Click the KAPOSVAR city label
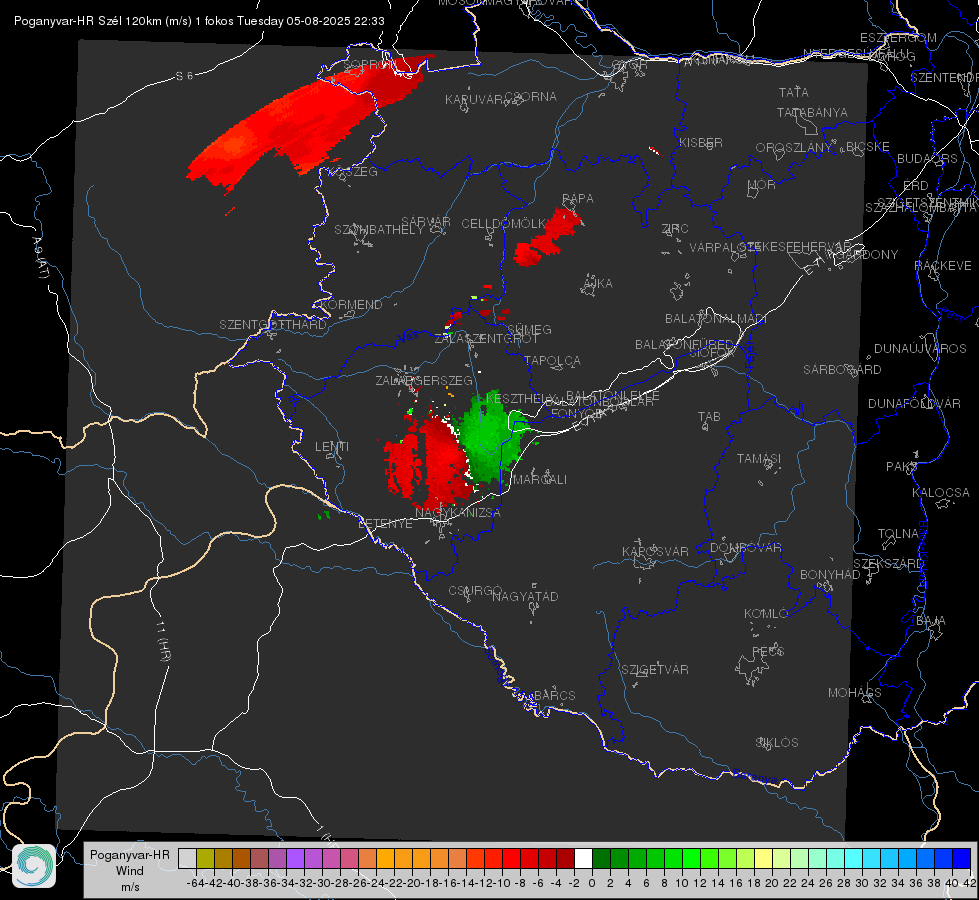 (x=656, y=551)
